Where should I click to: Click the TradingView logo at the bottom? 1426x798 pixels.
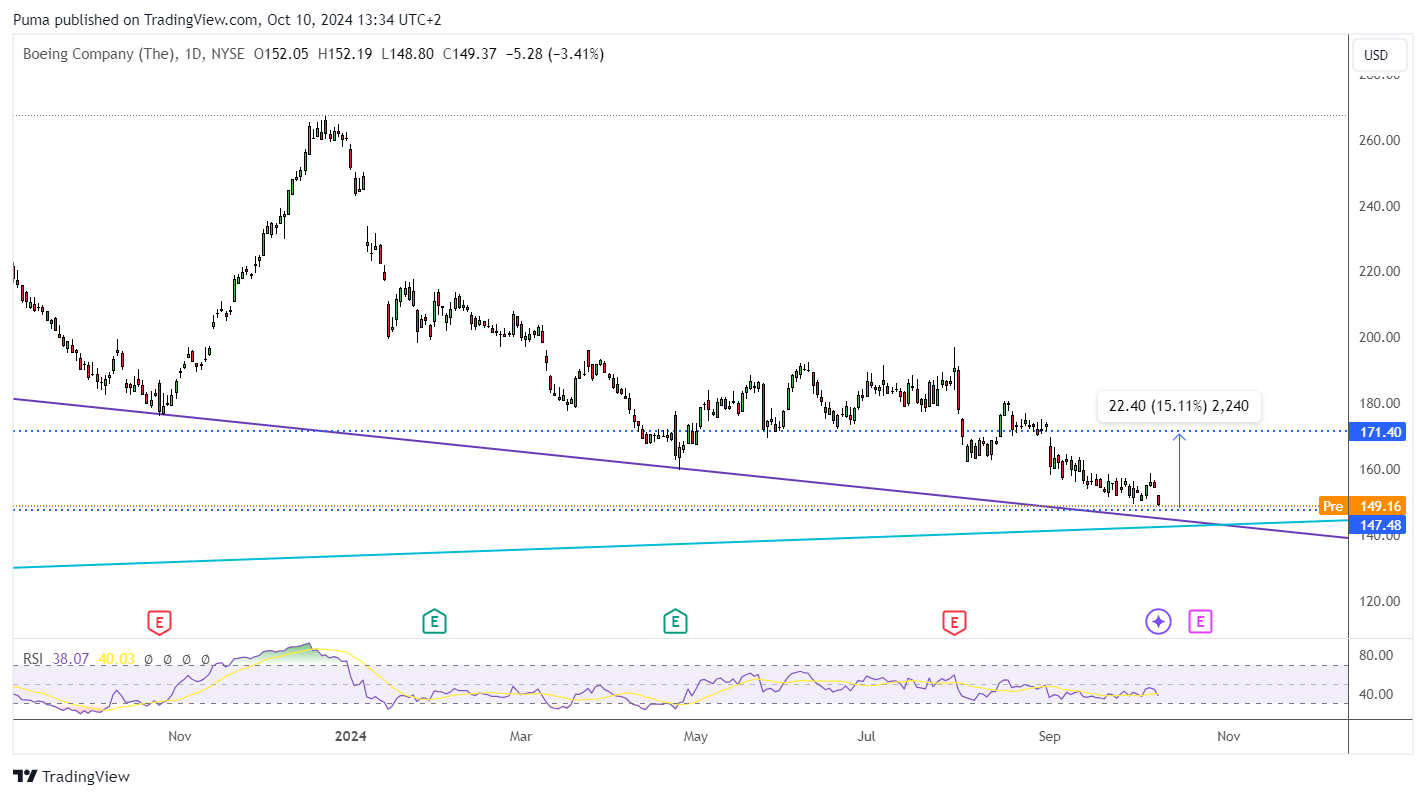(x=72, y=776)
